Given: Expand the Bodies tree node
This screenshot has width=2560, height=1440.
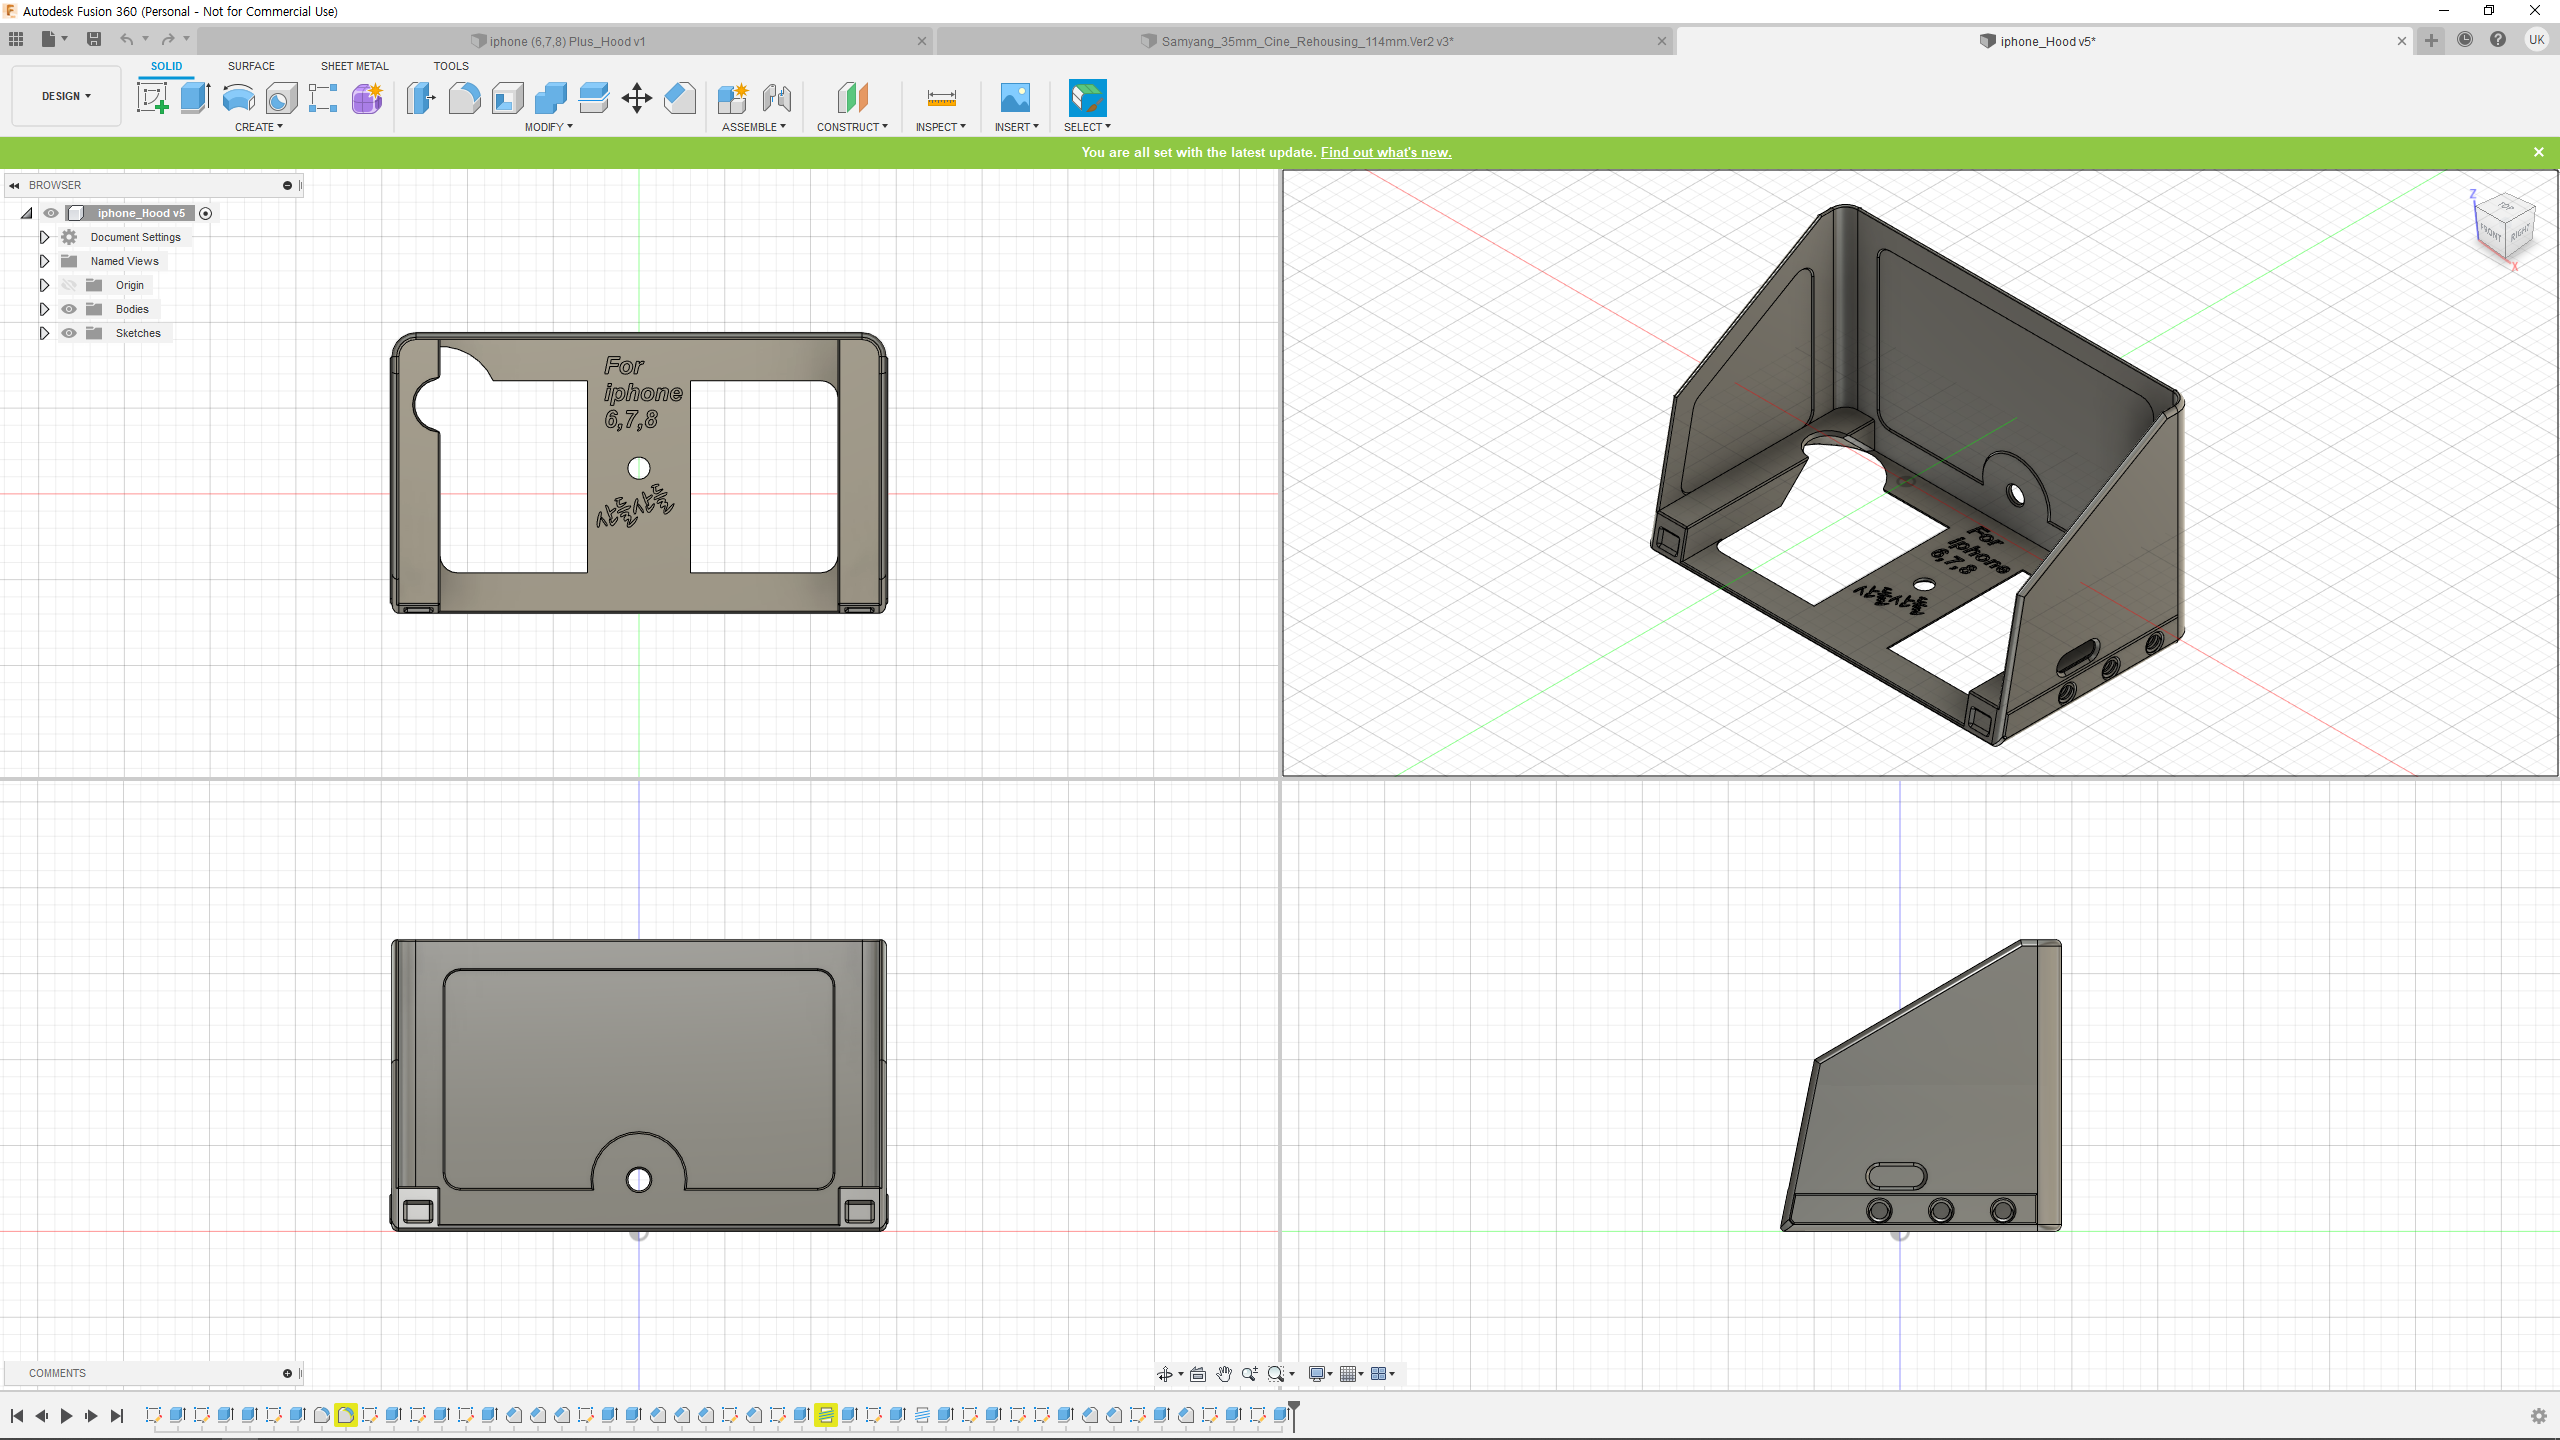Looking at the screenshot, I should (x=44, y=309).
